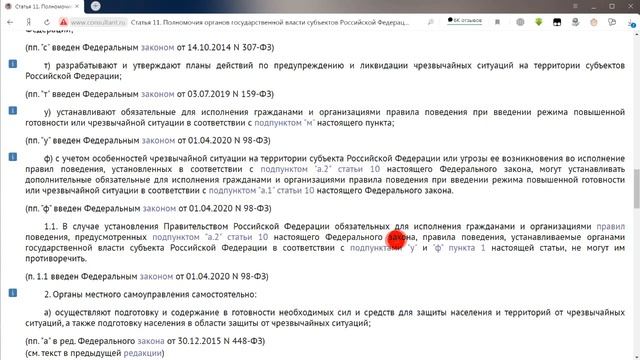
Task: Open законом link in the п. 1.1 note
Action: [156, 276]
